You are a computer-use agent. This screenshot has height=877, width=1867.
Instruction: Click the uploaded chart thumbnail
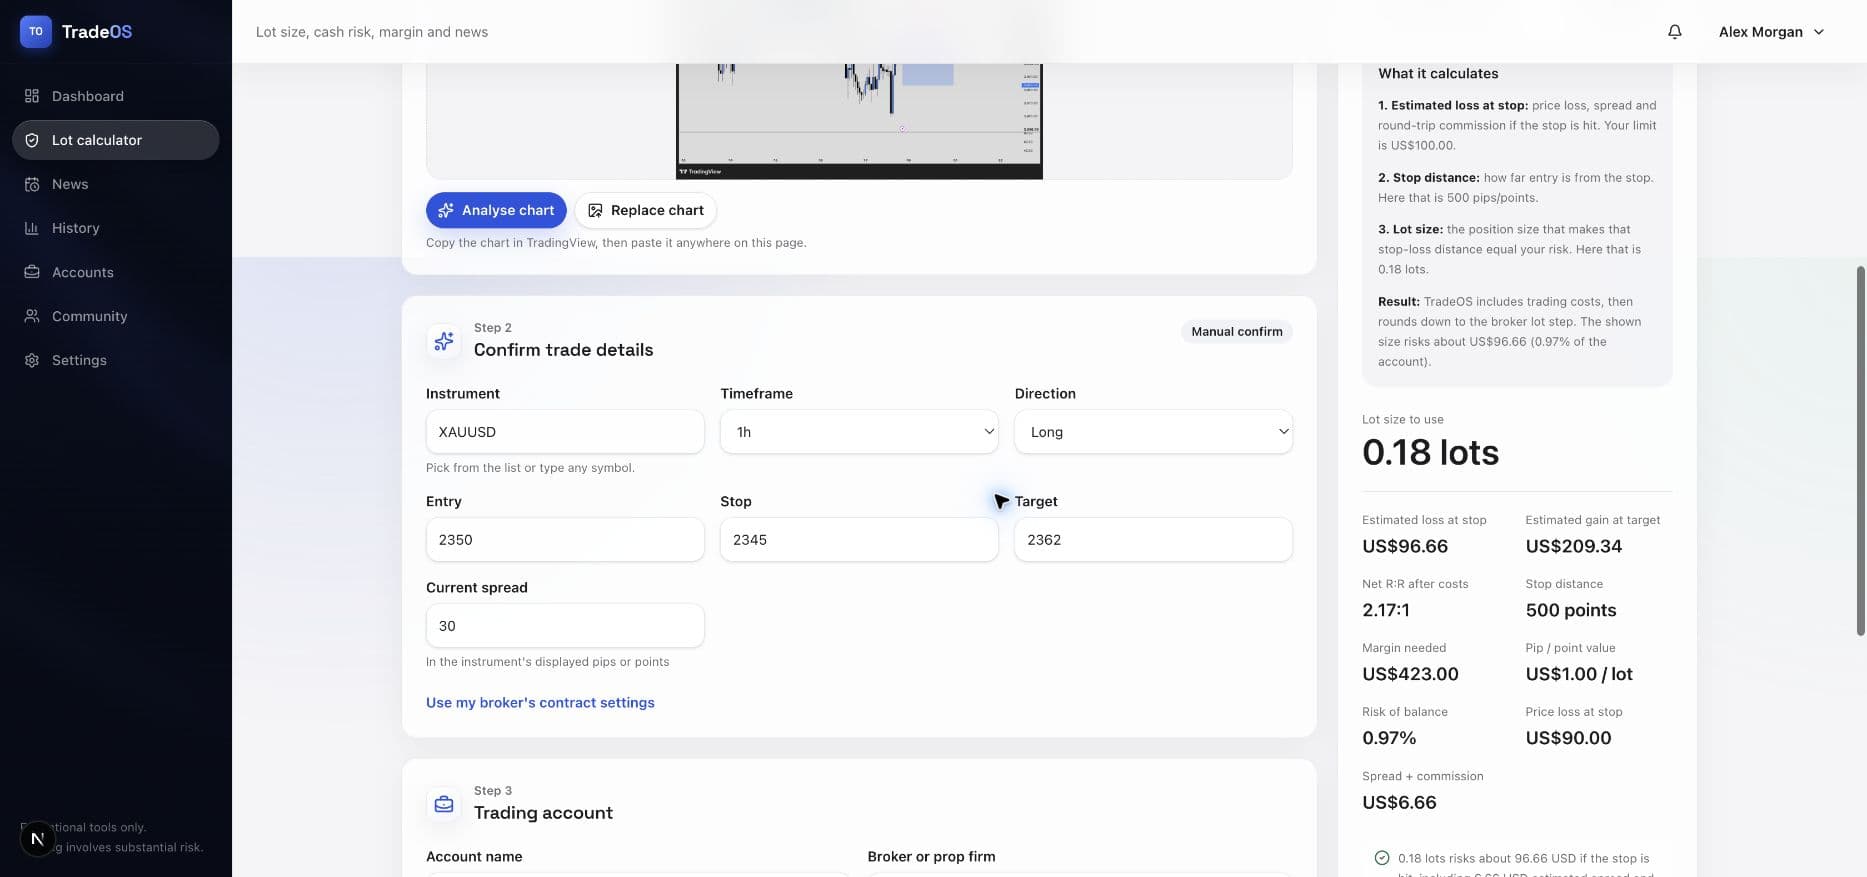(x=859, y=121)
